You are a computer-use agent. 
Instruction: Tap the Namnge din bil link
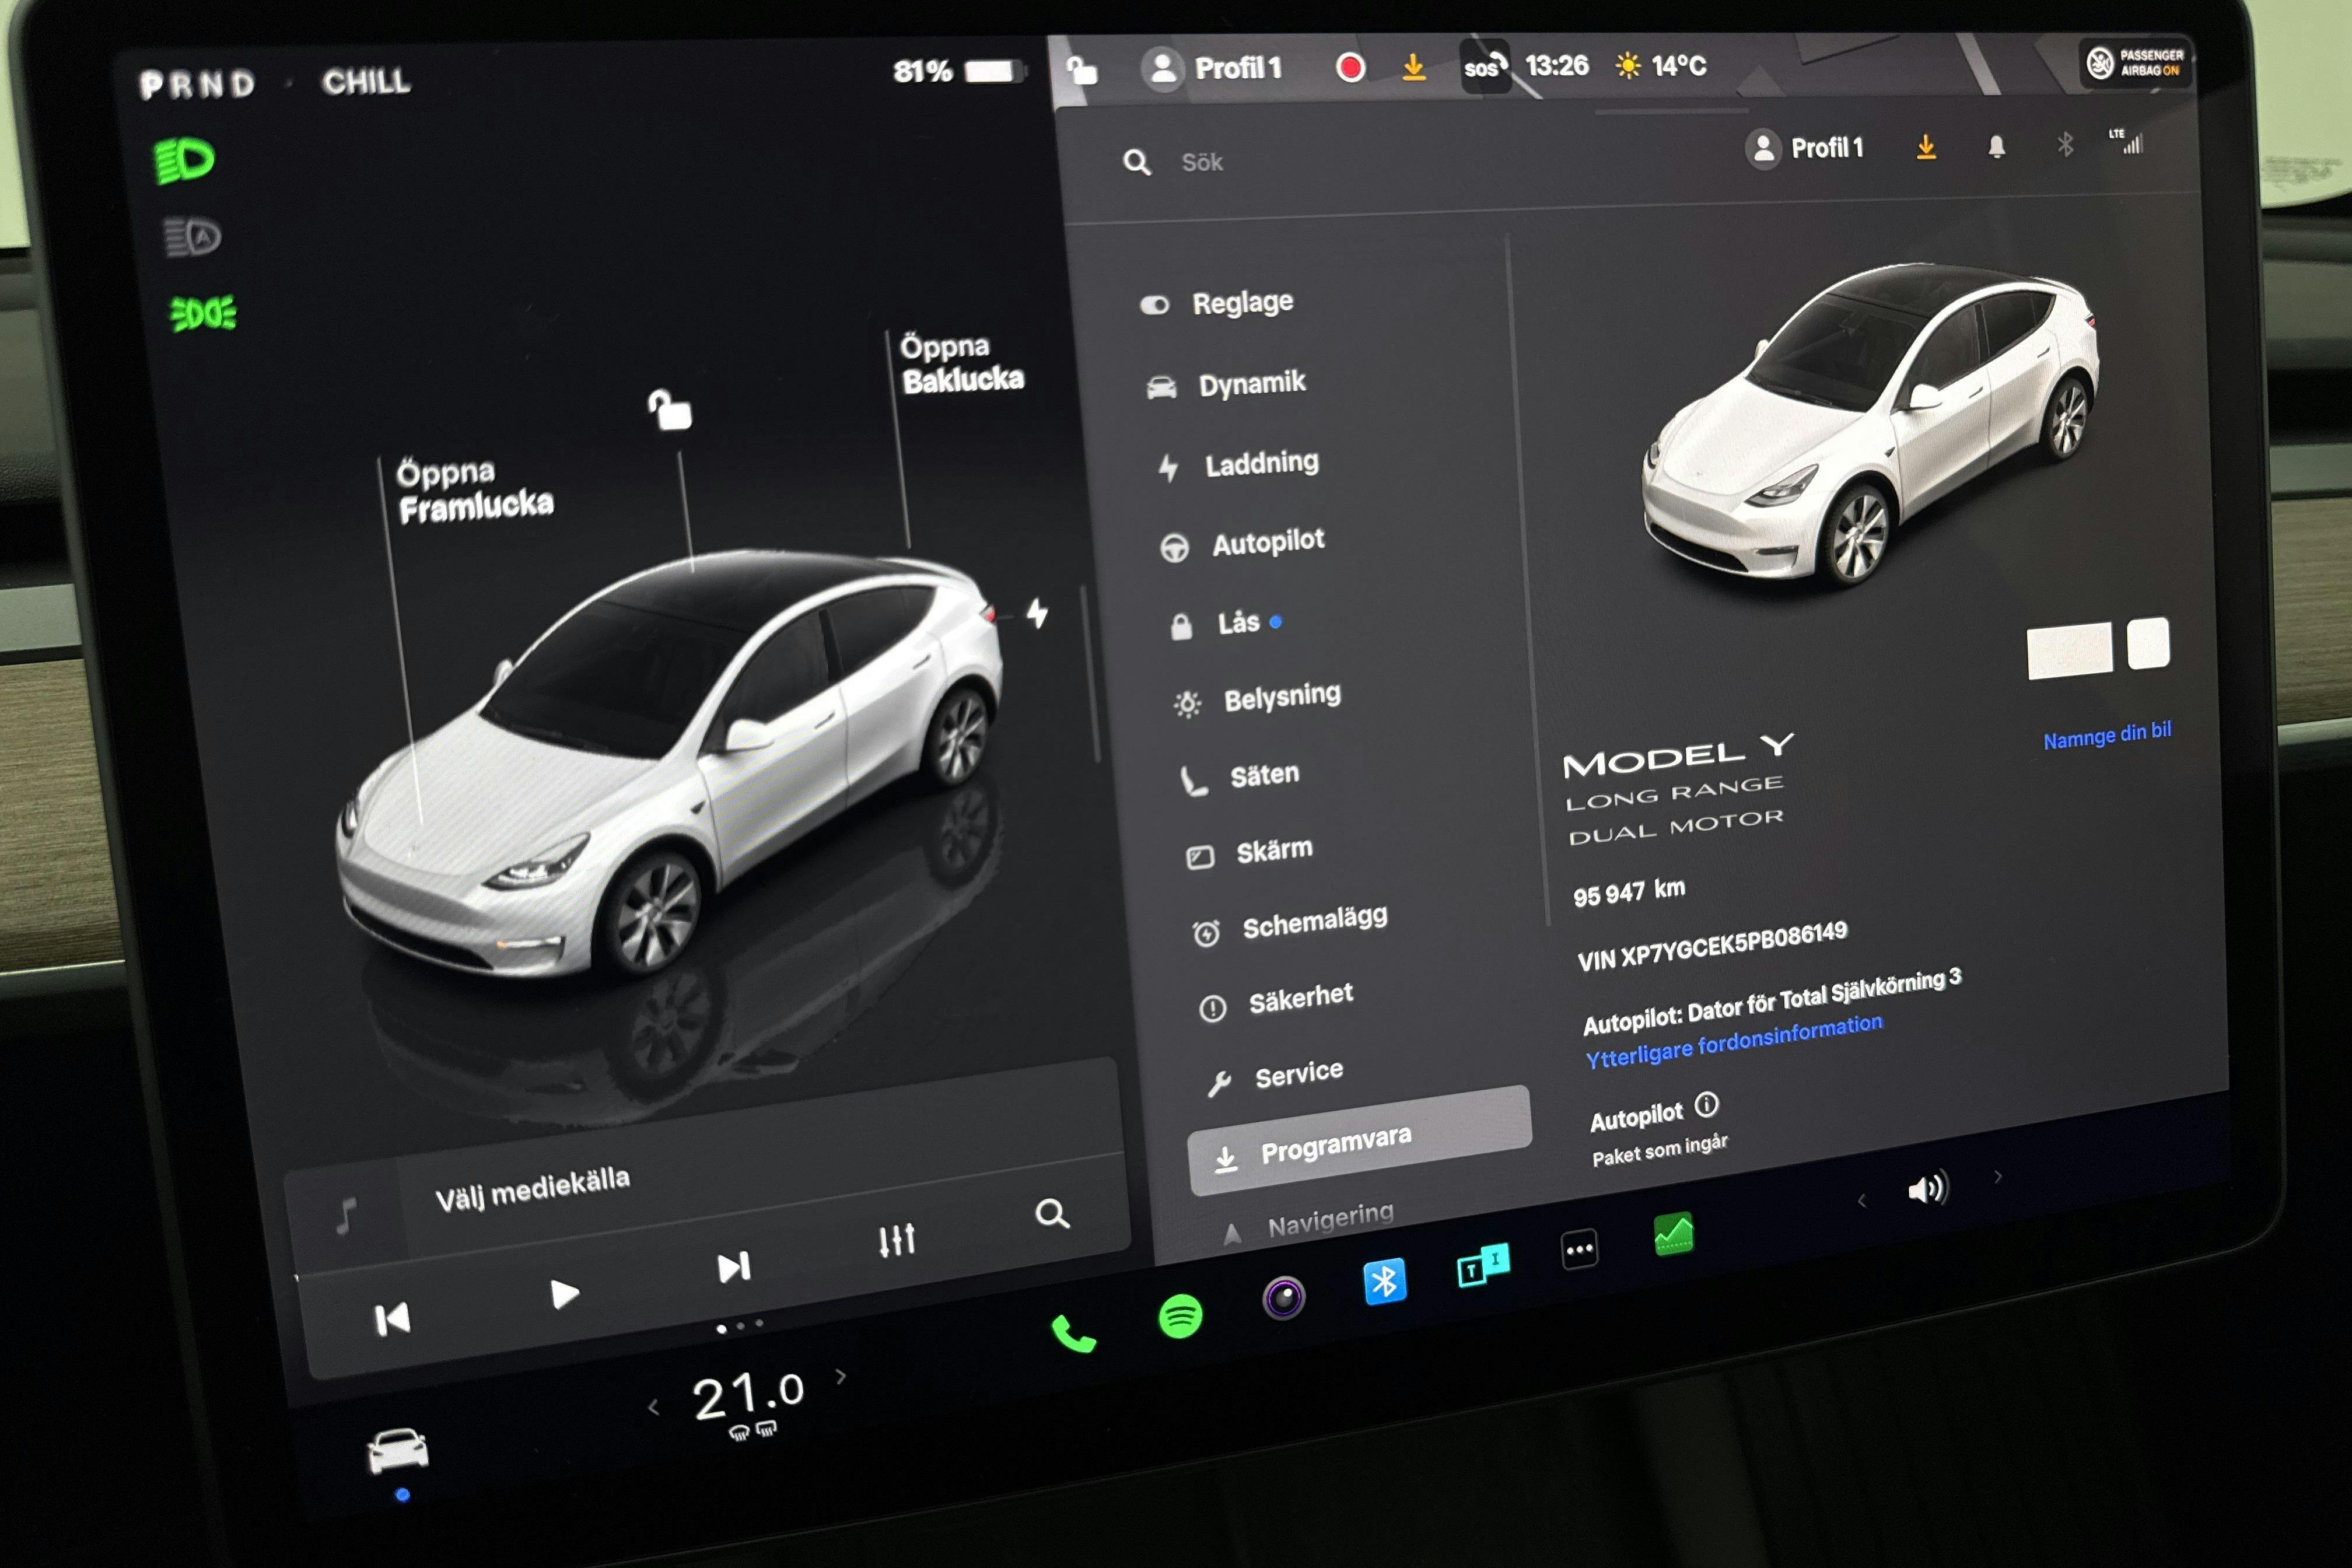(x=2107, y=735)
